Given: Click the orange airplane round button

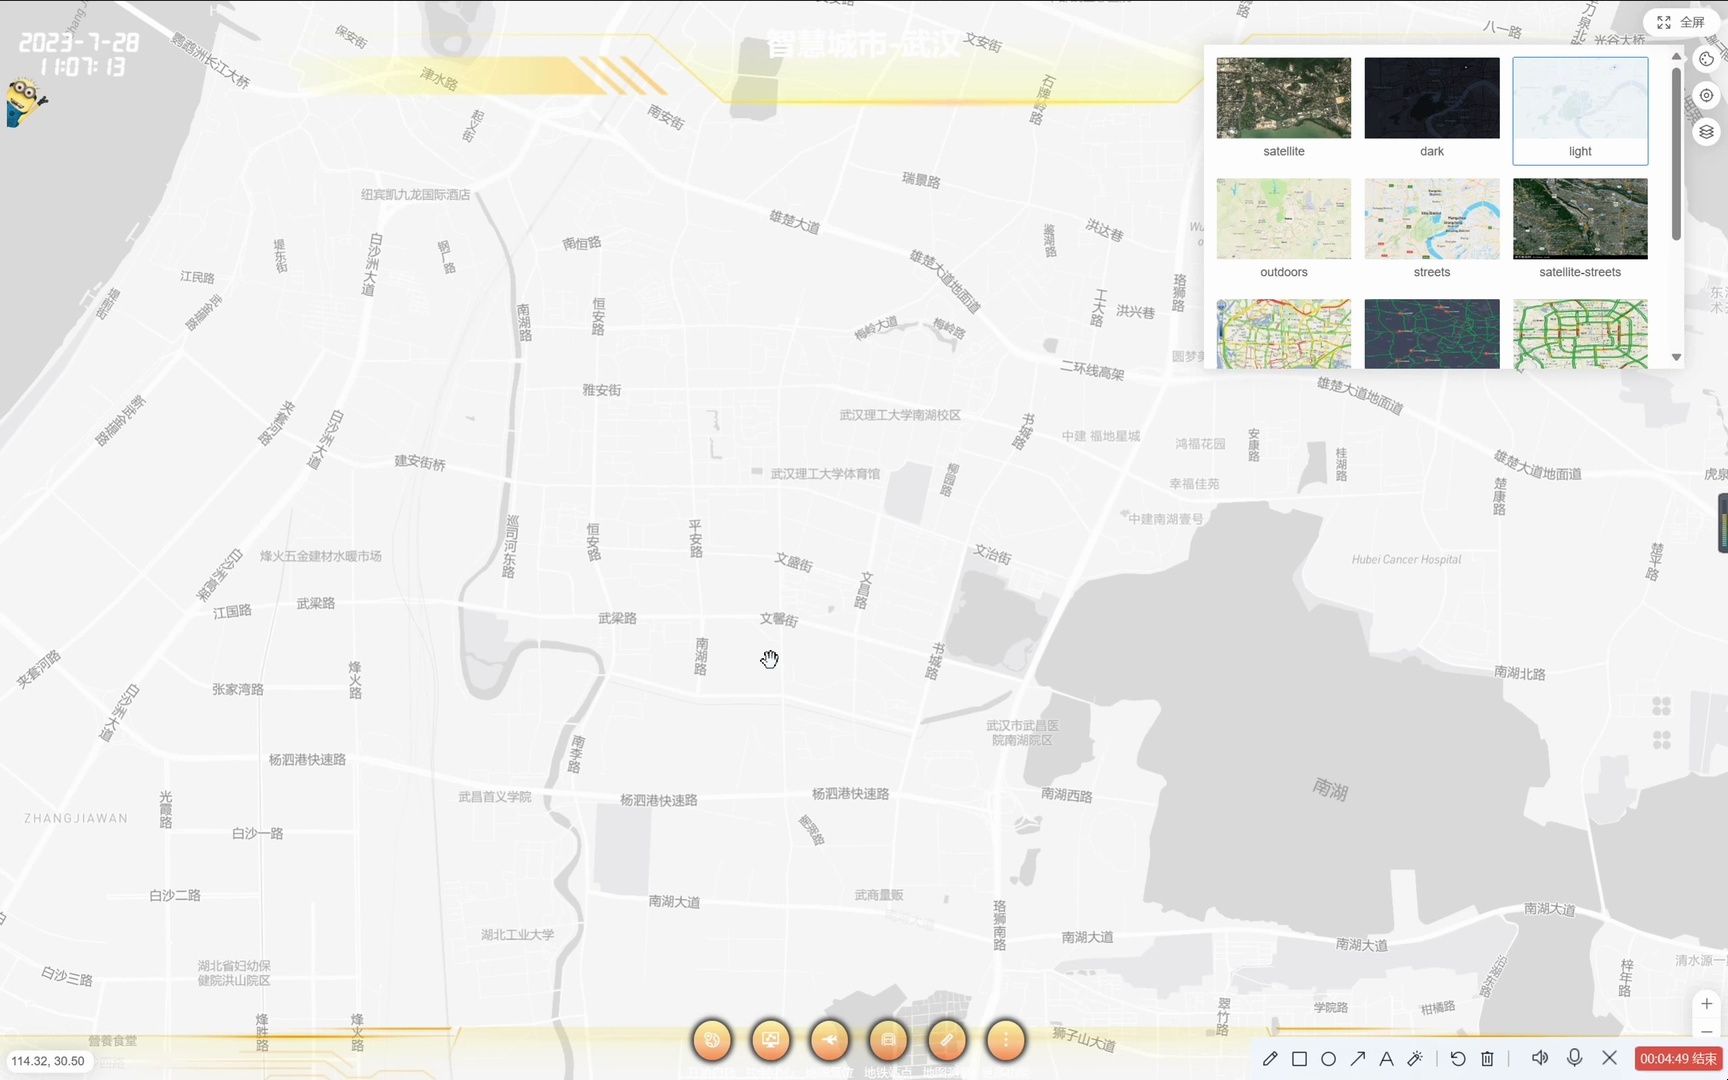Looking at the screenshot, I should pyautogui.click(x=829, y=1040).
